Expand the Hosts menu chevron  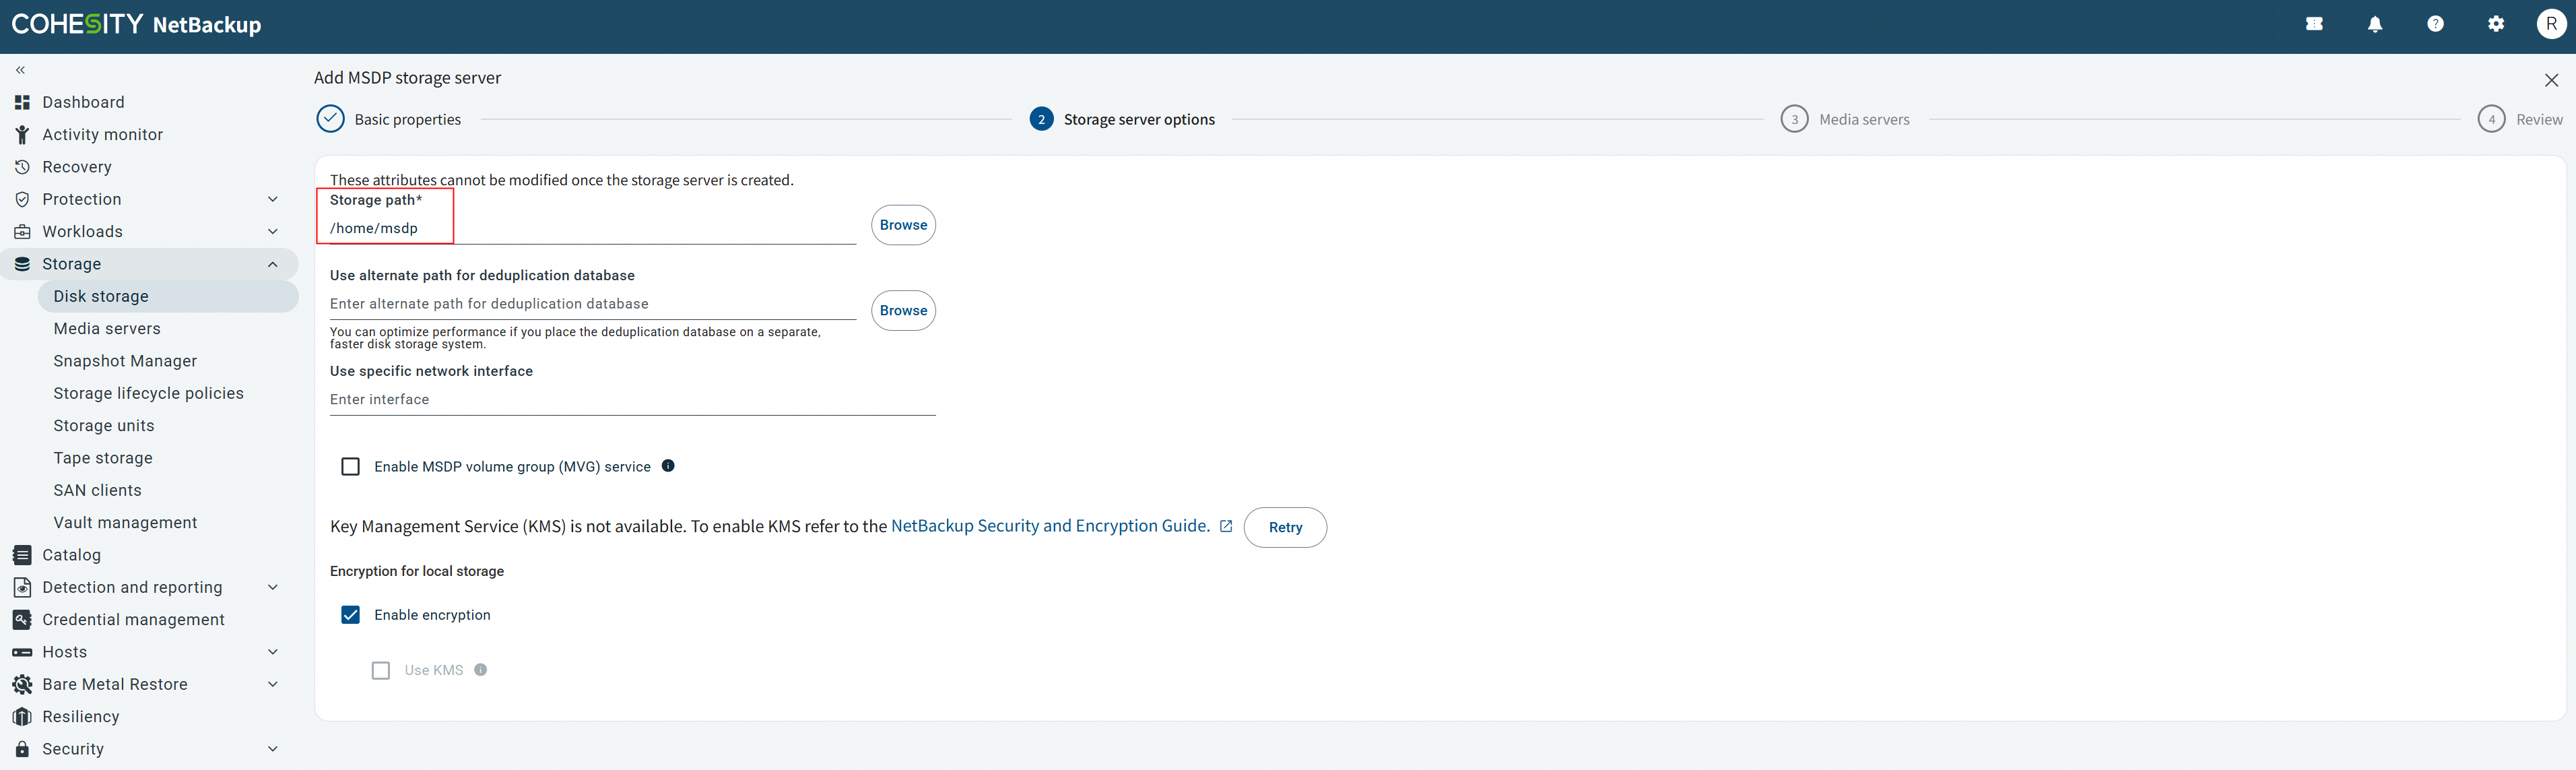273,652
